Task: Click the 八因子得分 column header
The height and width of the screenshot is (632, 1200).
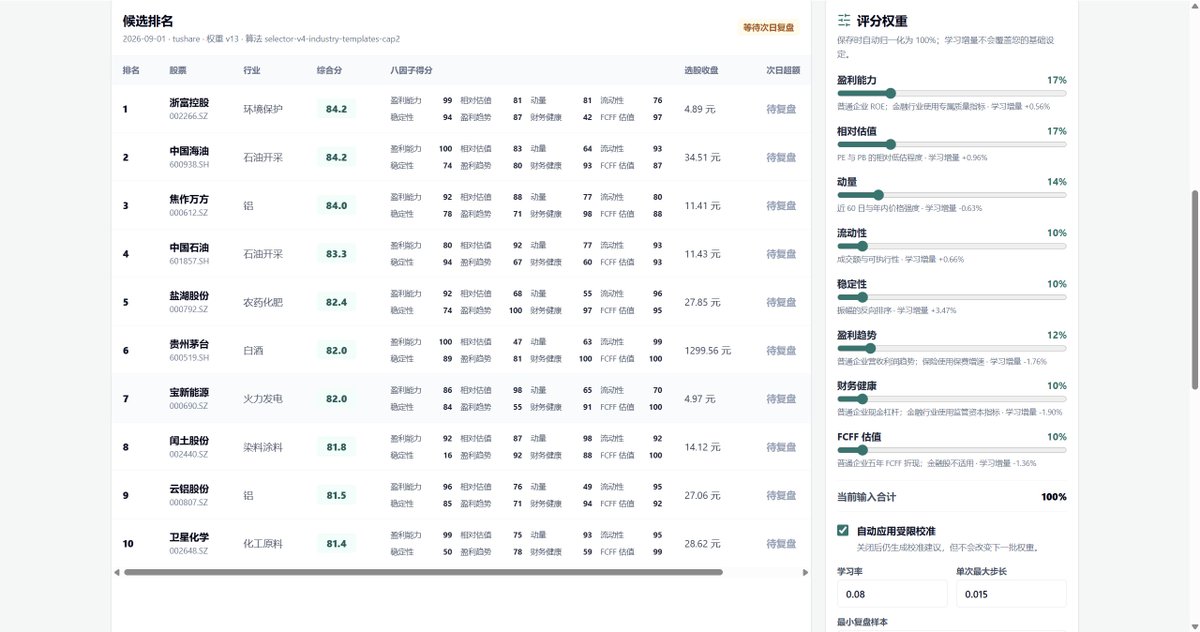Action: pyautogui.click(x=411, y=71)
